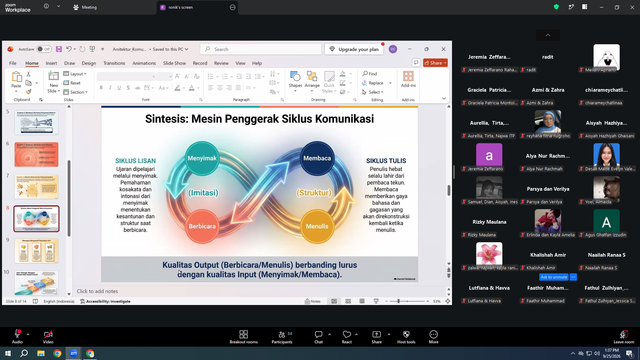Switch to the Insert tab
Viewport: 640px width, 360px height.
coord(51,63)
